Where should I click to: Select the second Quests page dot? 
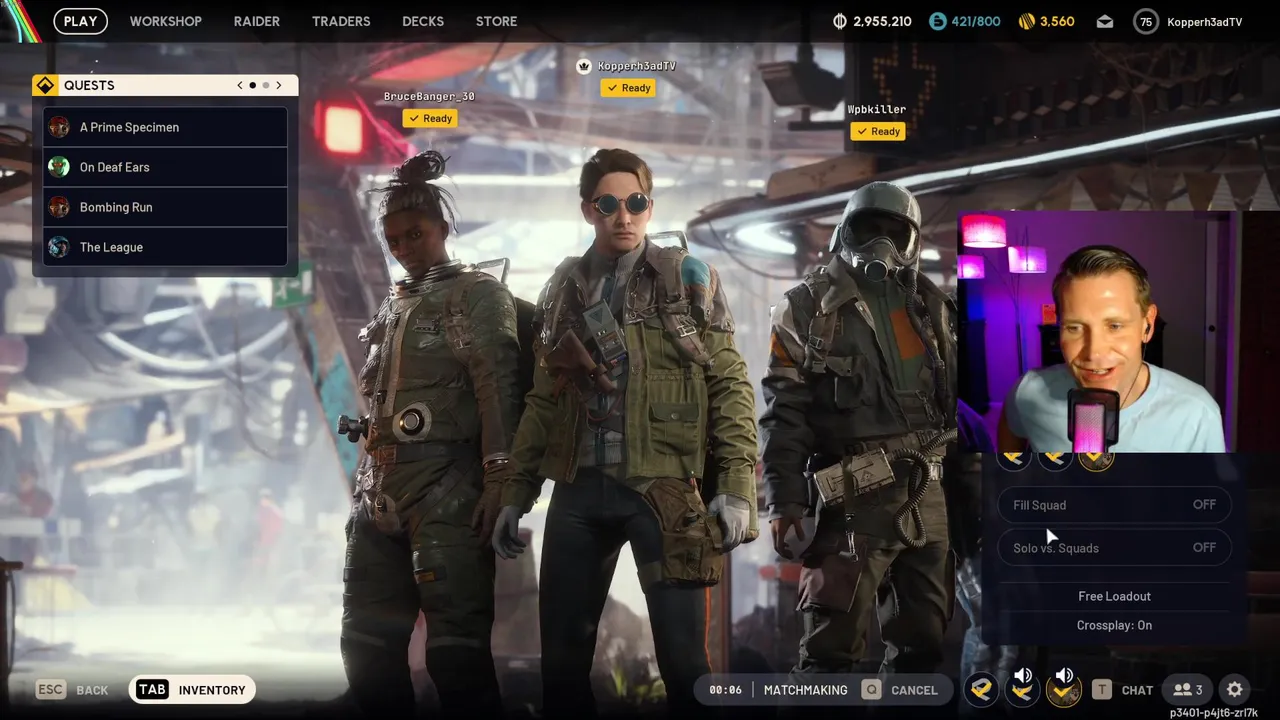click(265, 85)
